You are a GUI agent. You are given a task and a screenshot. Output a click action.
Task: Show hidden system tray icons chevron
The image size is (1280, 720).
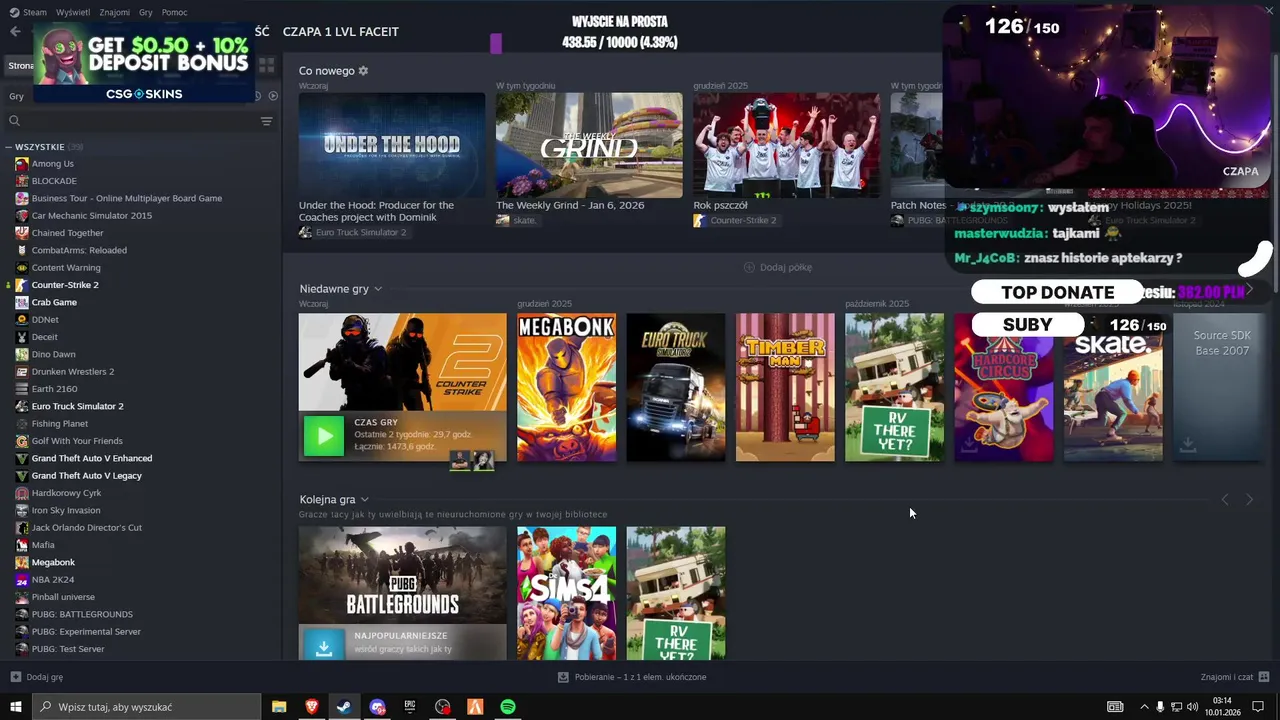click(1144, 707)
